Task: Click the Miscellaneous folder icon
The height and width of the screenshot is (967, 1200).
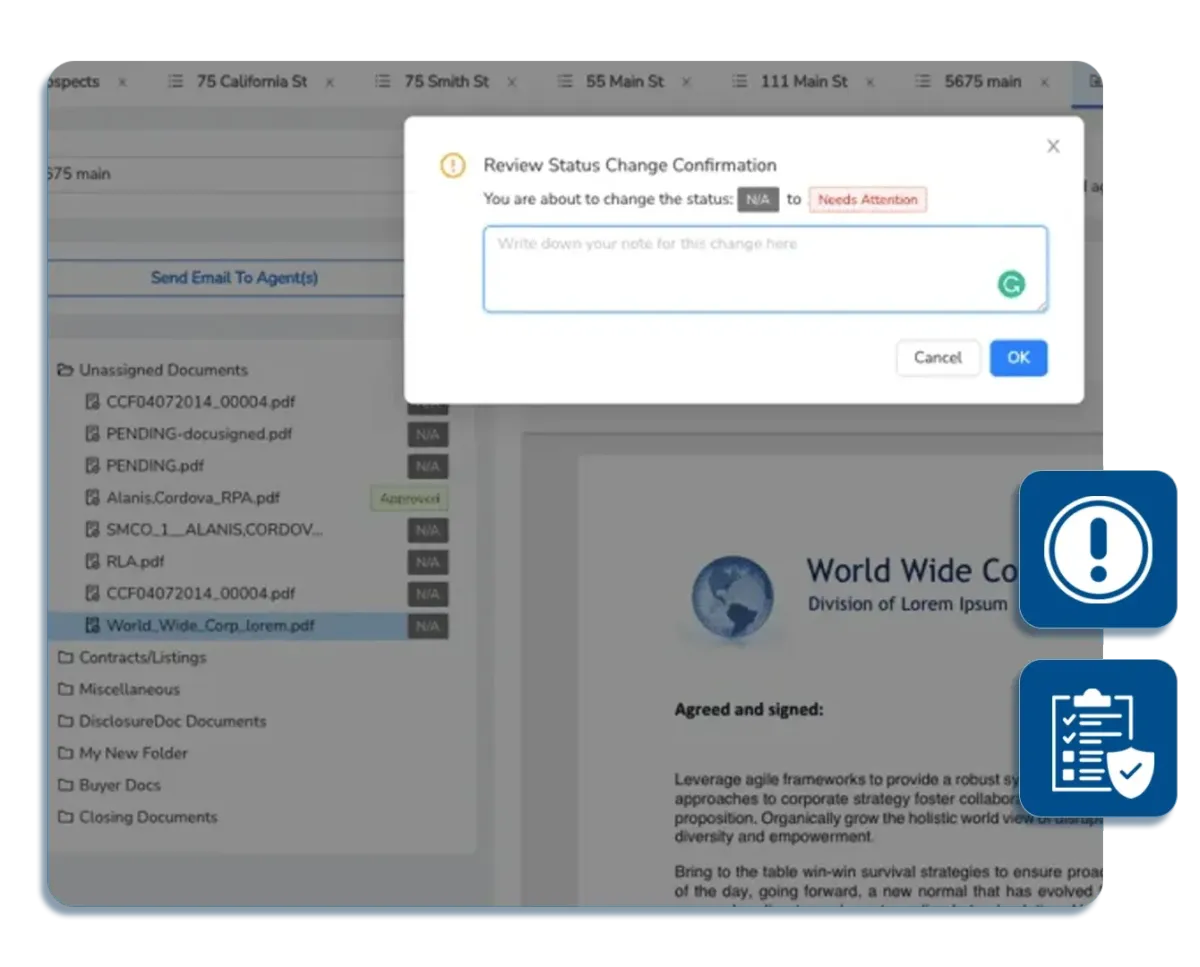Action: tap(66, 690)
